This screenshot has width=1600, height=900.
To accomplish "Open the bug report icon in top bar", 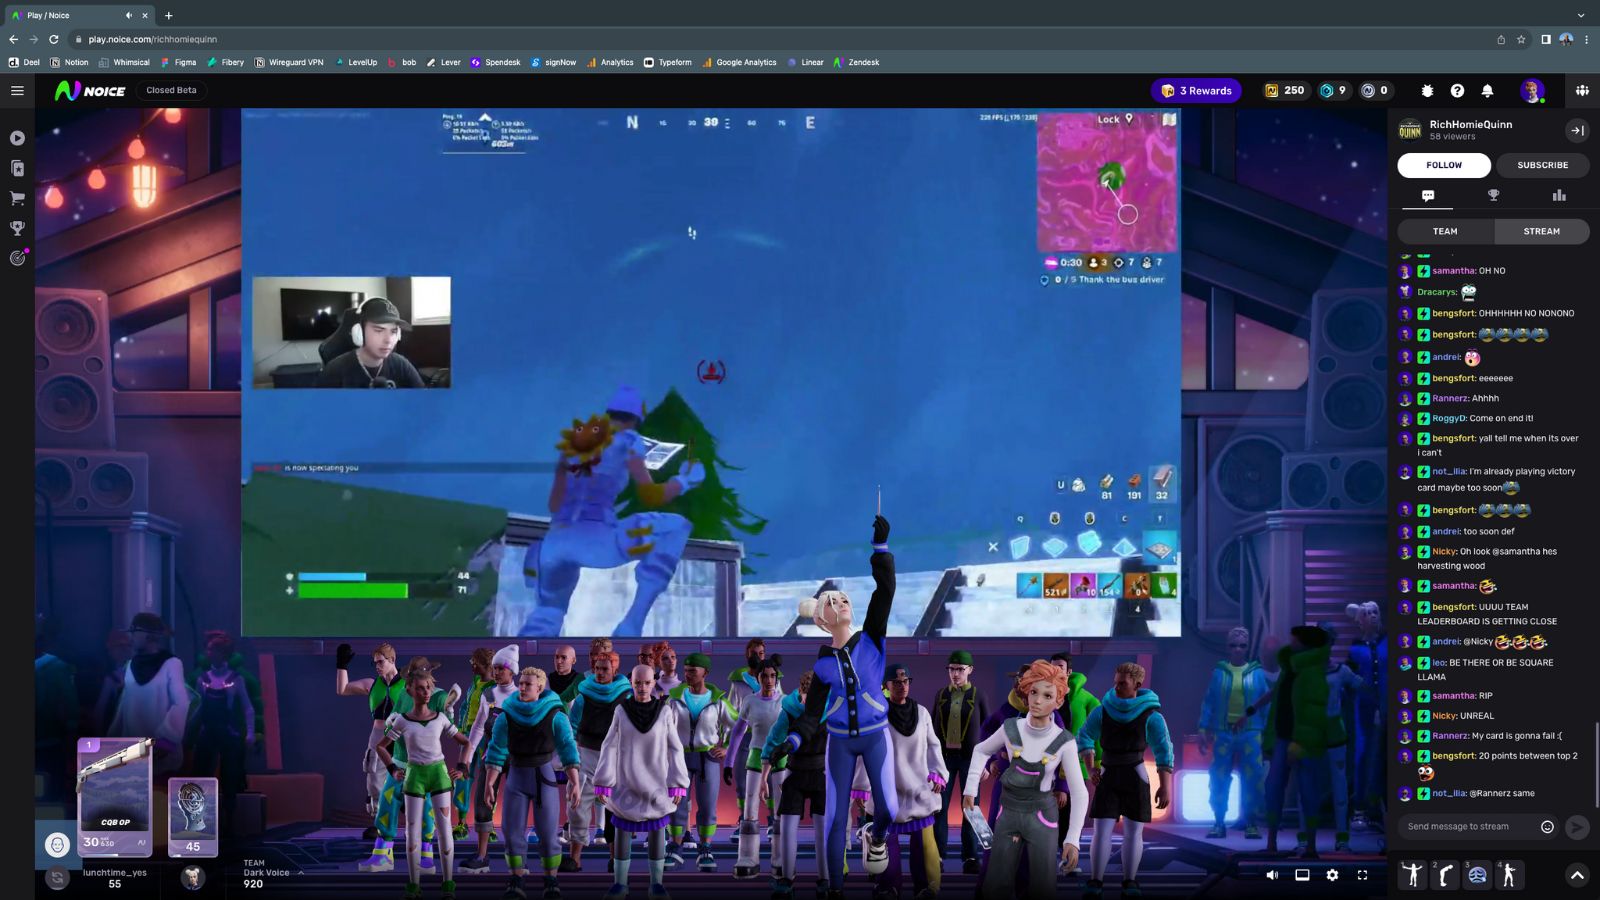I will (x=1426, y=90).
